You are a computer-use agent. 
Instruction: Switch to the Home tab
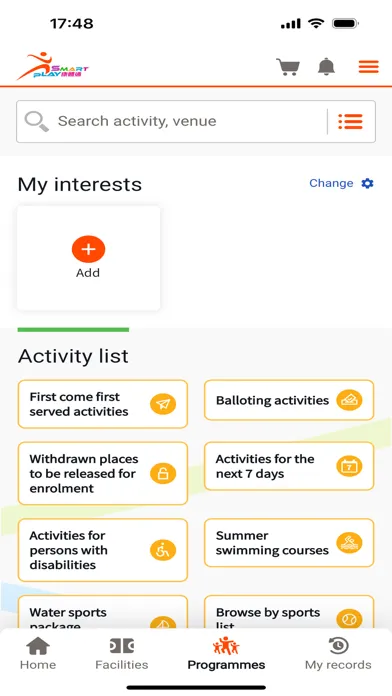38,653
